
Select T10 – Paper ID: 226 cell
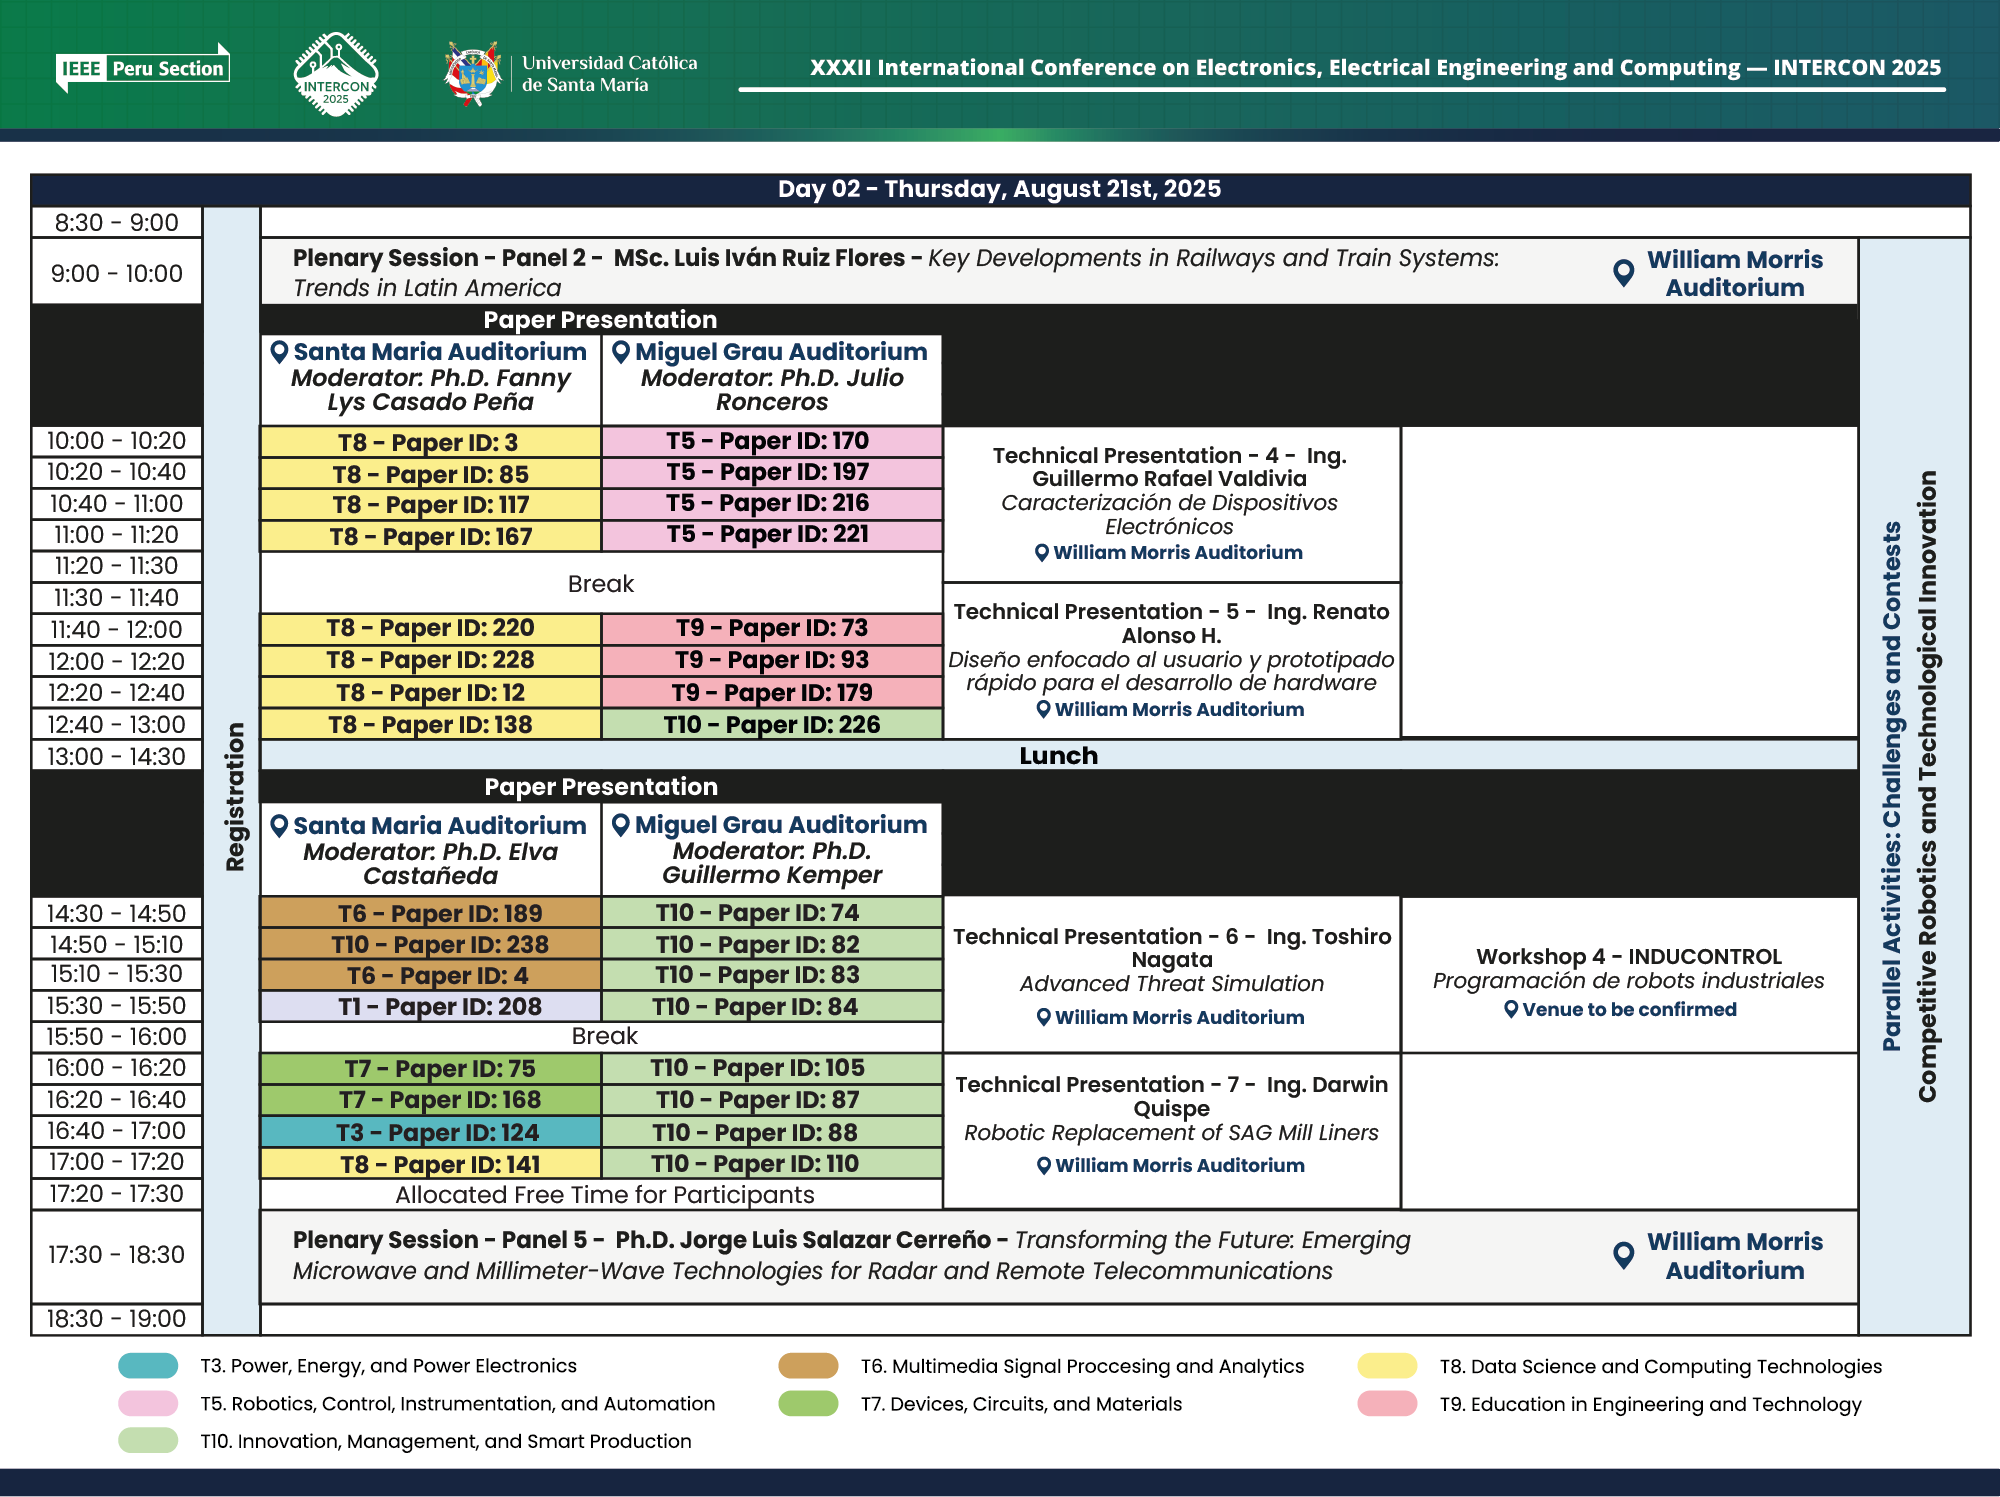click(772, 724)
